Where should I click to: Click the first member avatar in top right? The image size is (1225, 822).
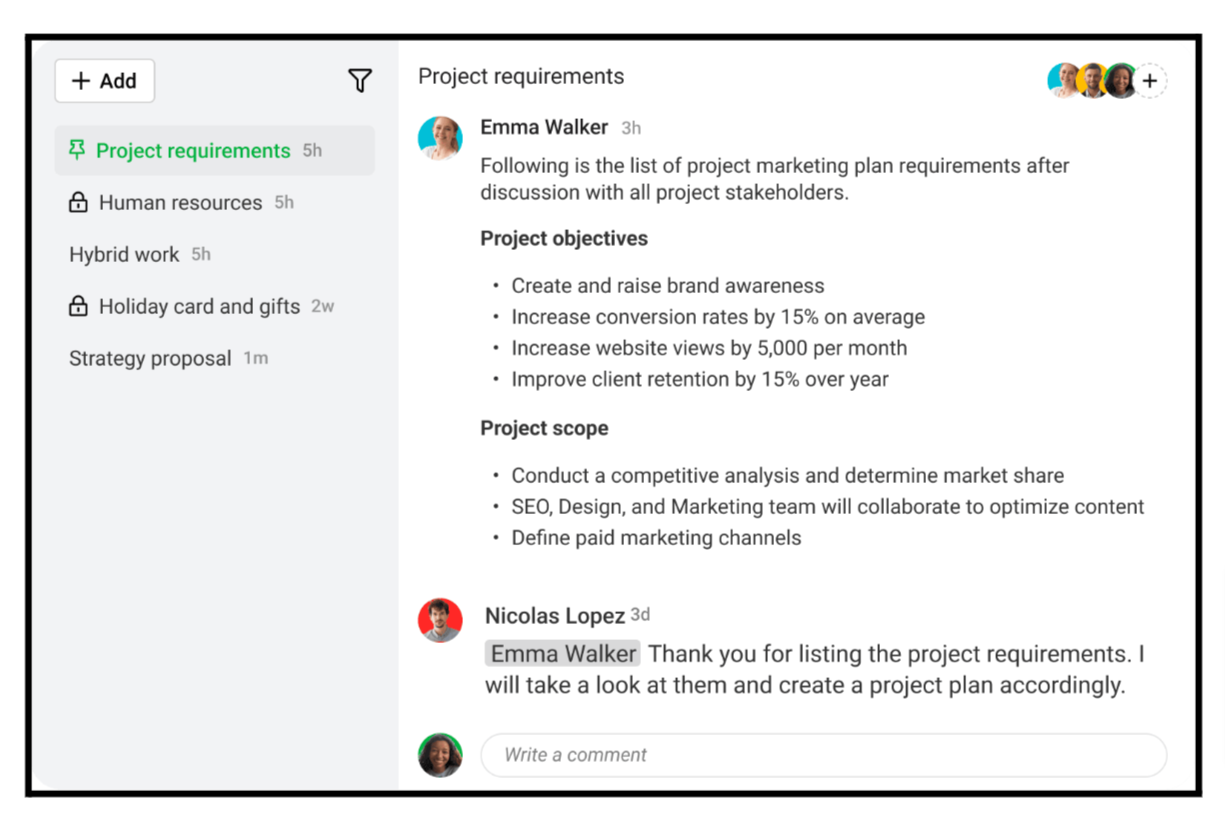(x=1063, y=81)
